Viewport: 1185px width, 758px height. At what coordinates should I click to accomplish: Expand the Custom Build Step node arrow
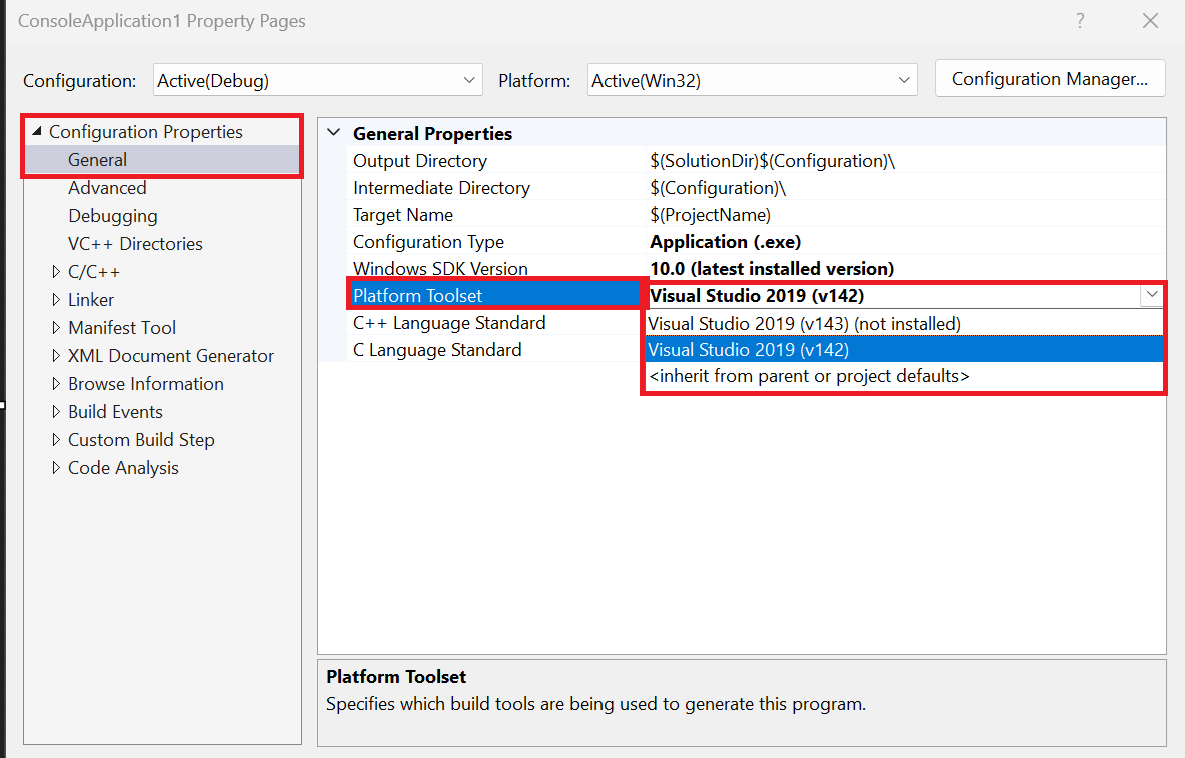[x=56, y=439]
